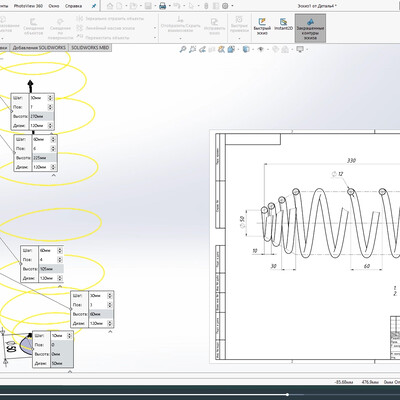The image size is (400, 400).
Task: Click Исправить эскиз tool
Action: pos(215,27)
